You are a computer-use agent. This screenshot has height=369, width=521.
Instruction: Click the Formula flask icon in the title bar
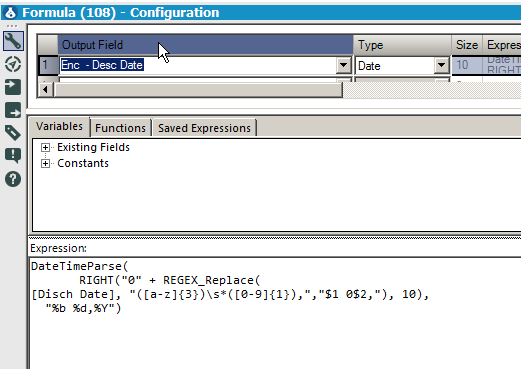tap(11, 13)
